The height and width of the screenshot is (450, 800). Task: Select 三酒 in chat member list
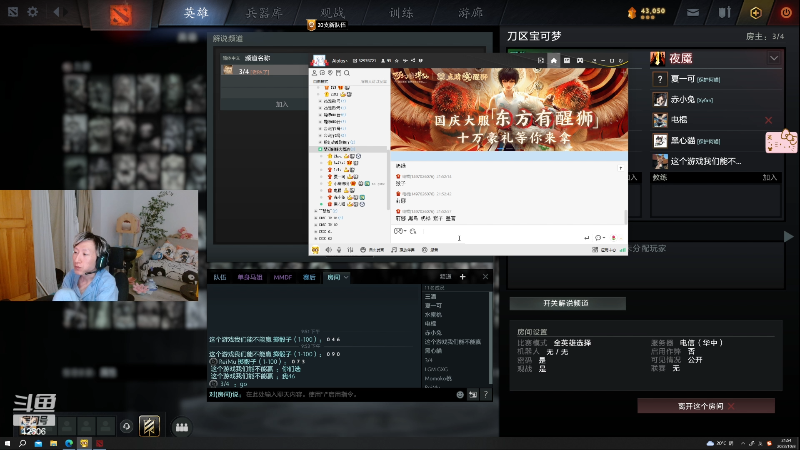(431, 296)
